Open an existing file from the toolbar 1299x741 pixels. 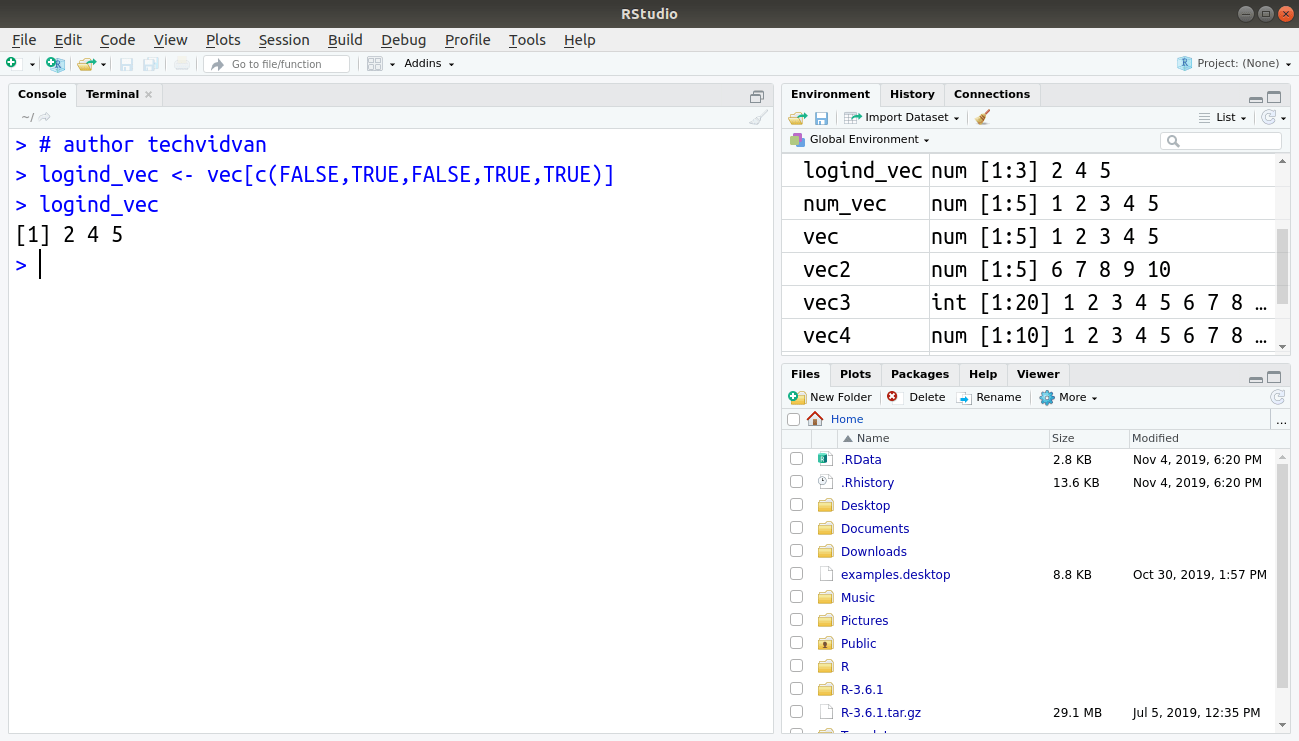[x=85, y=62]
